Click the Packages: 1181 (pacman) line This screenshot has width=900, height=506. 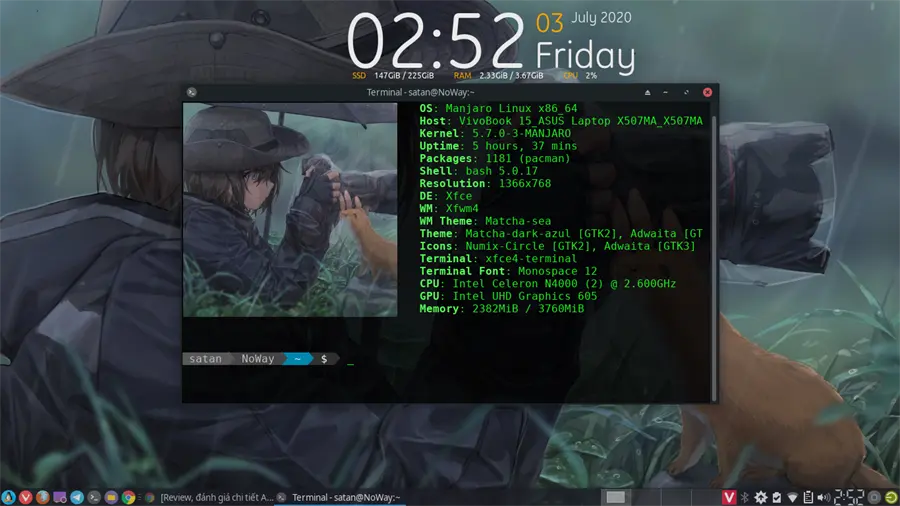click(x=494, y=159)
